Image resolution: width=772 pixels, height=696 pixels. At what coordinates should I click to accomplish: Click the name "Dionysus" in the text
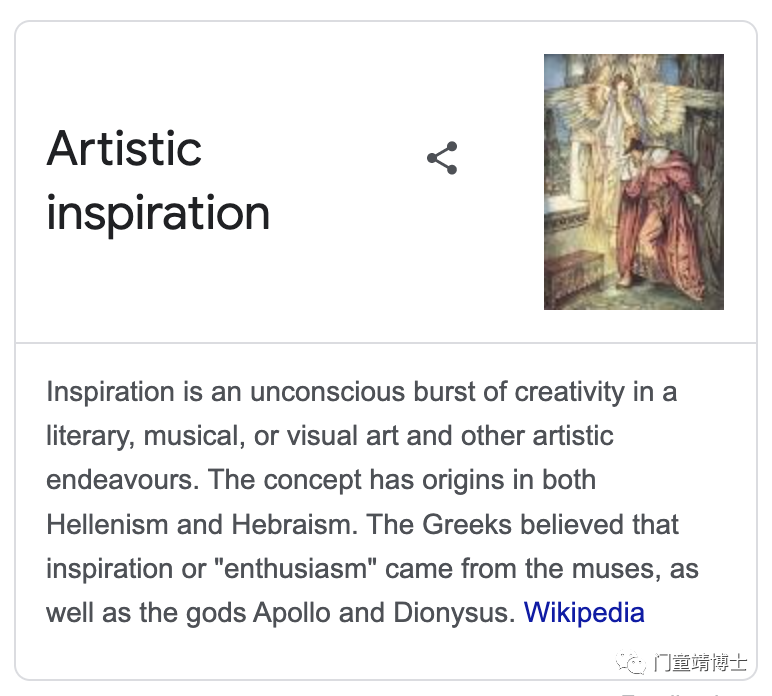click(x=454, y=613)
